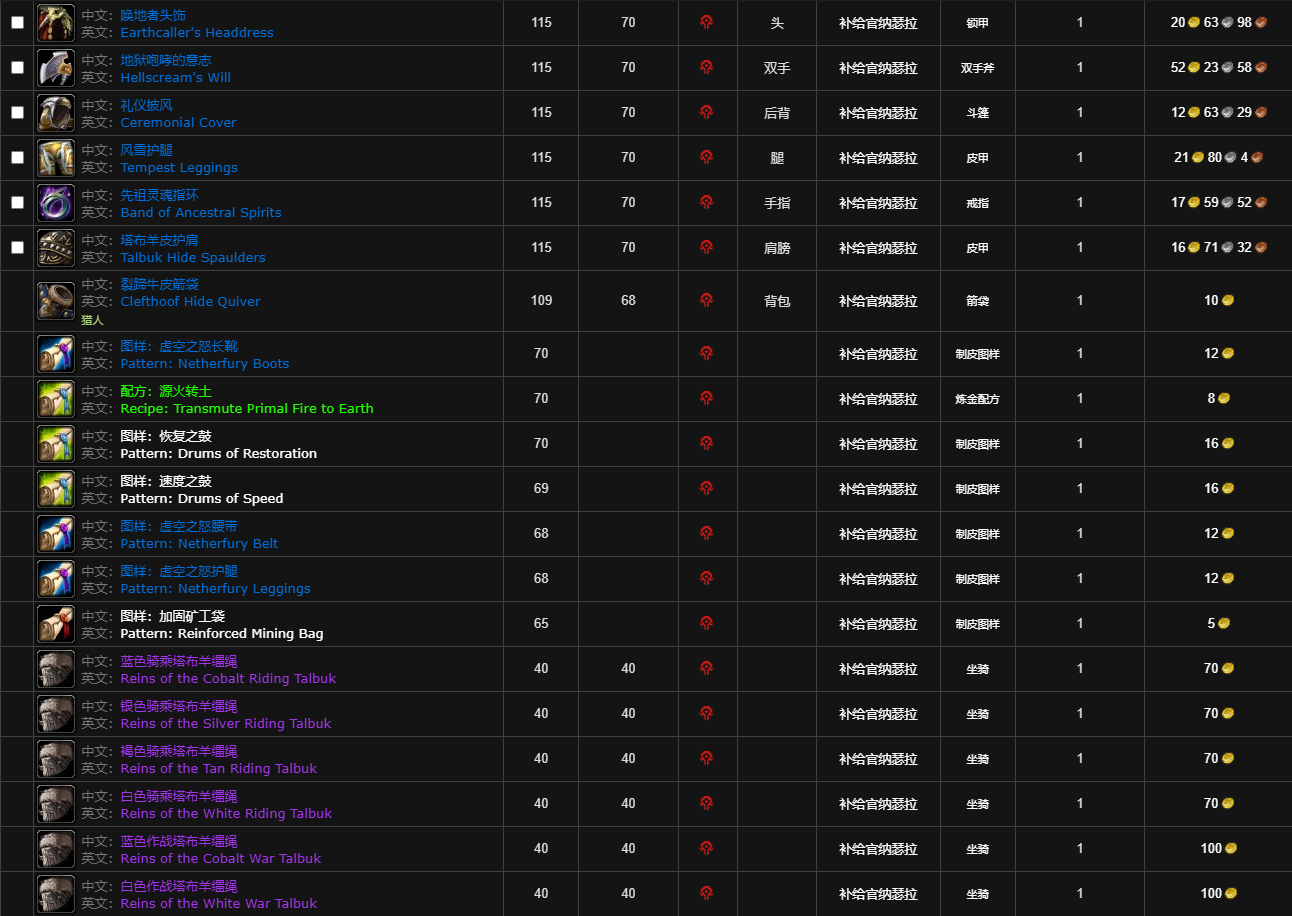Click type 箭袋 in Clefthoof Hide Quiver row

click(977, 301)
